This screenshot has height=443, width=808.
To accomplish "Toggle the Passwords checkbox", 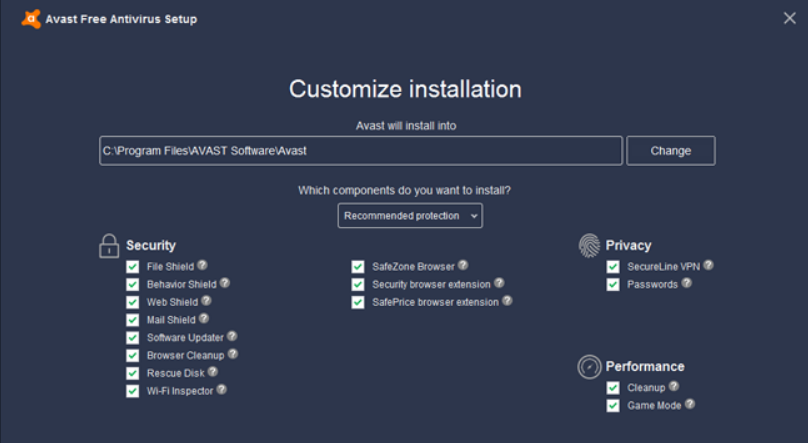I will 613,284.
